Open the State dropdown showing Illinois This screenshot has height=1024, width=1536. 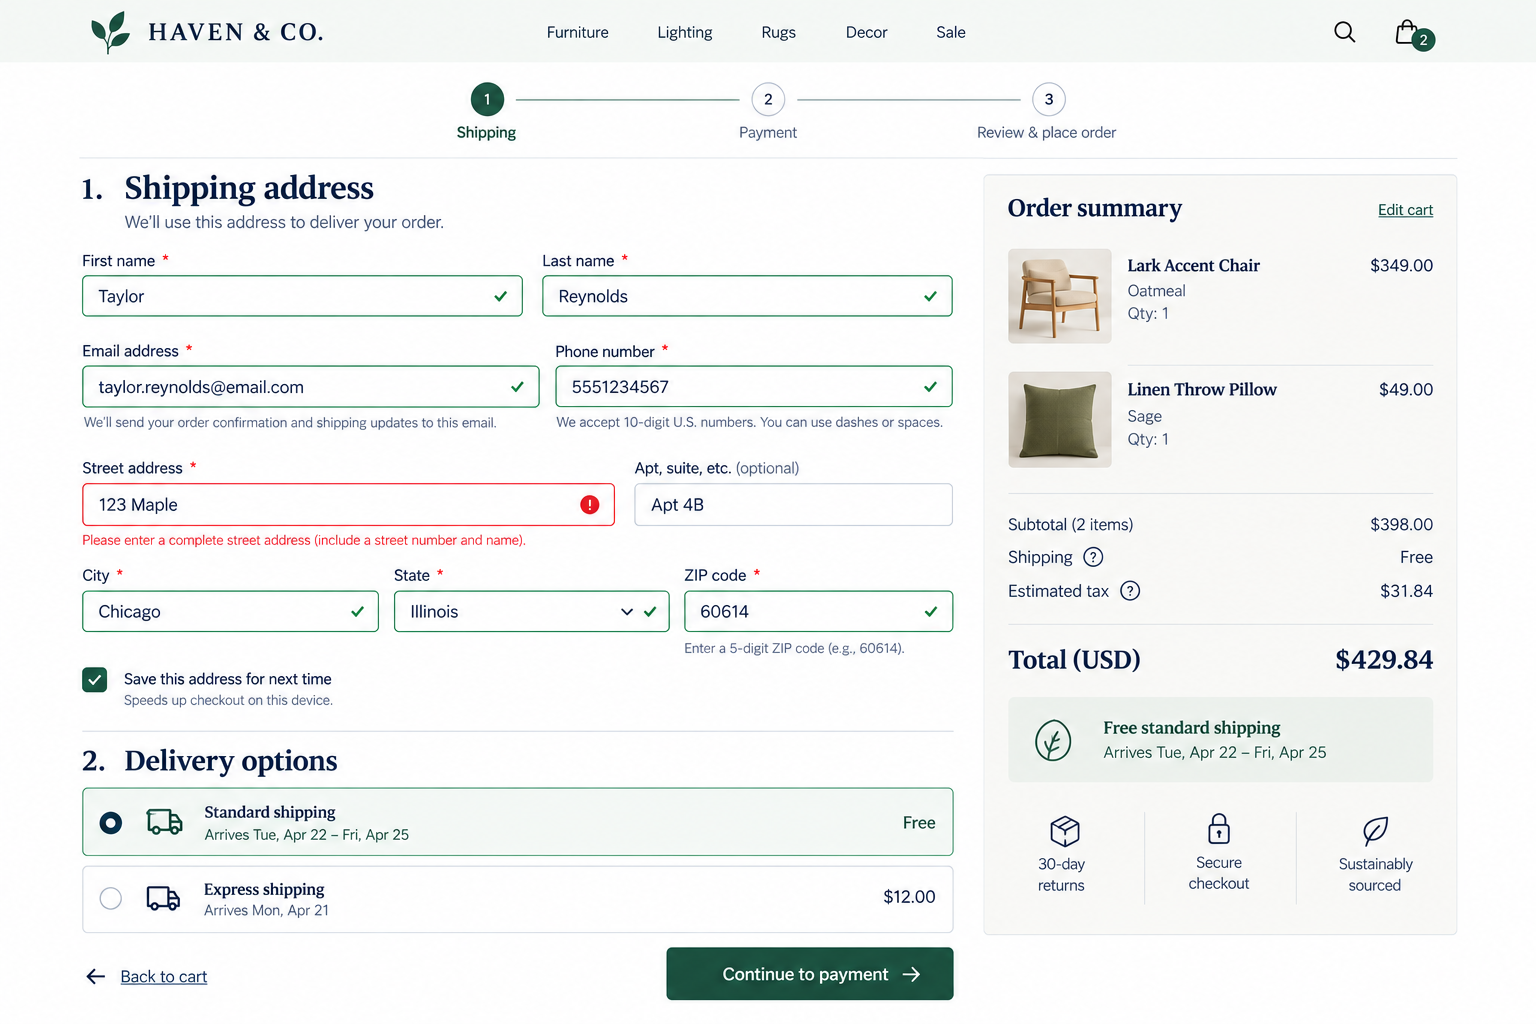[x=532, y=612]
